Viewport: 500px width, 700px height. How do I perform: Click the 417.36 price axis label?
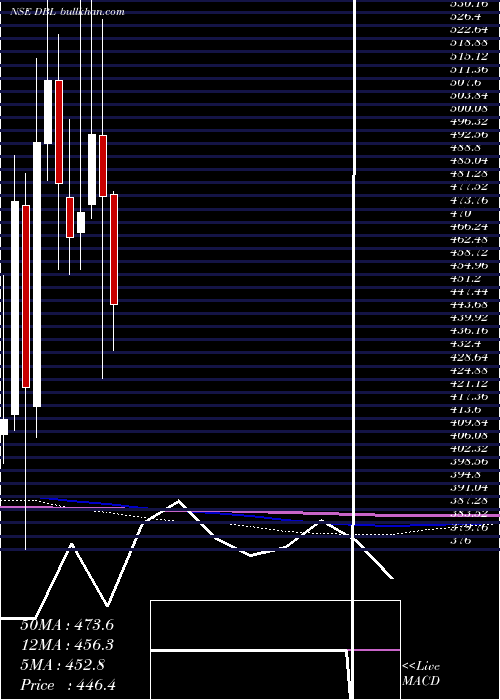pyautogui.click(x=470, y=396)
